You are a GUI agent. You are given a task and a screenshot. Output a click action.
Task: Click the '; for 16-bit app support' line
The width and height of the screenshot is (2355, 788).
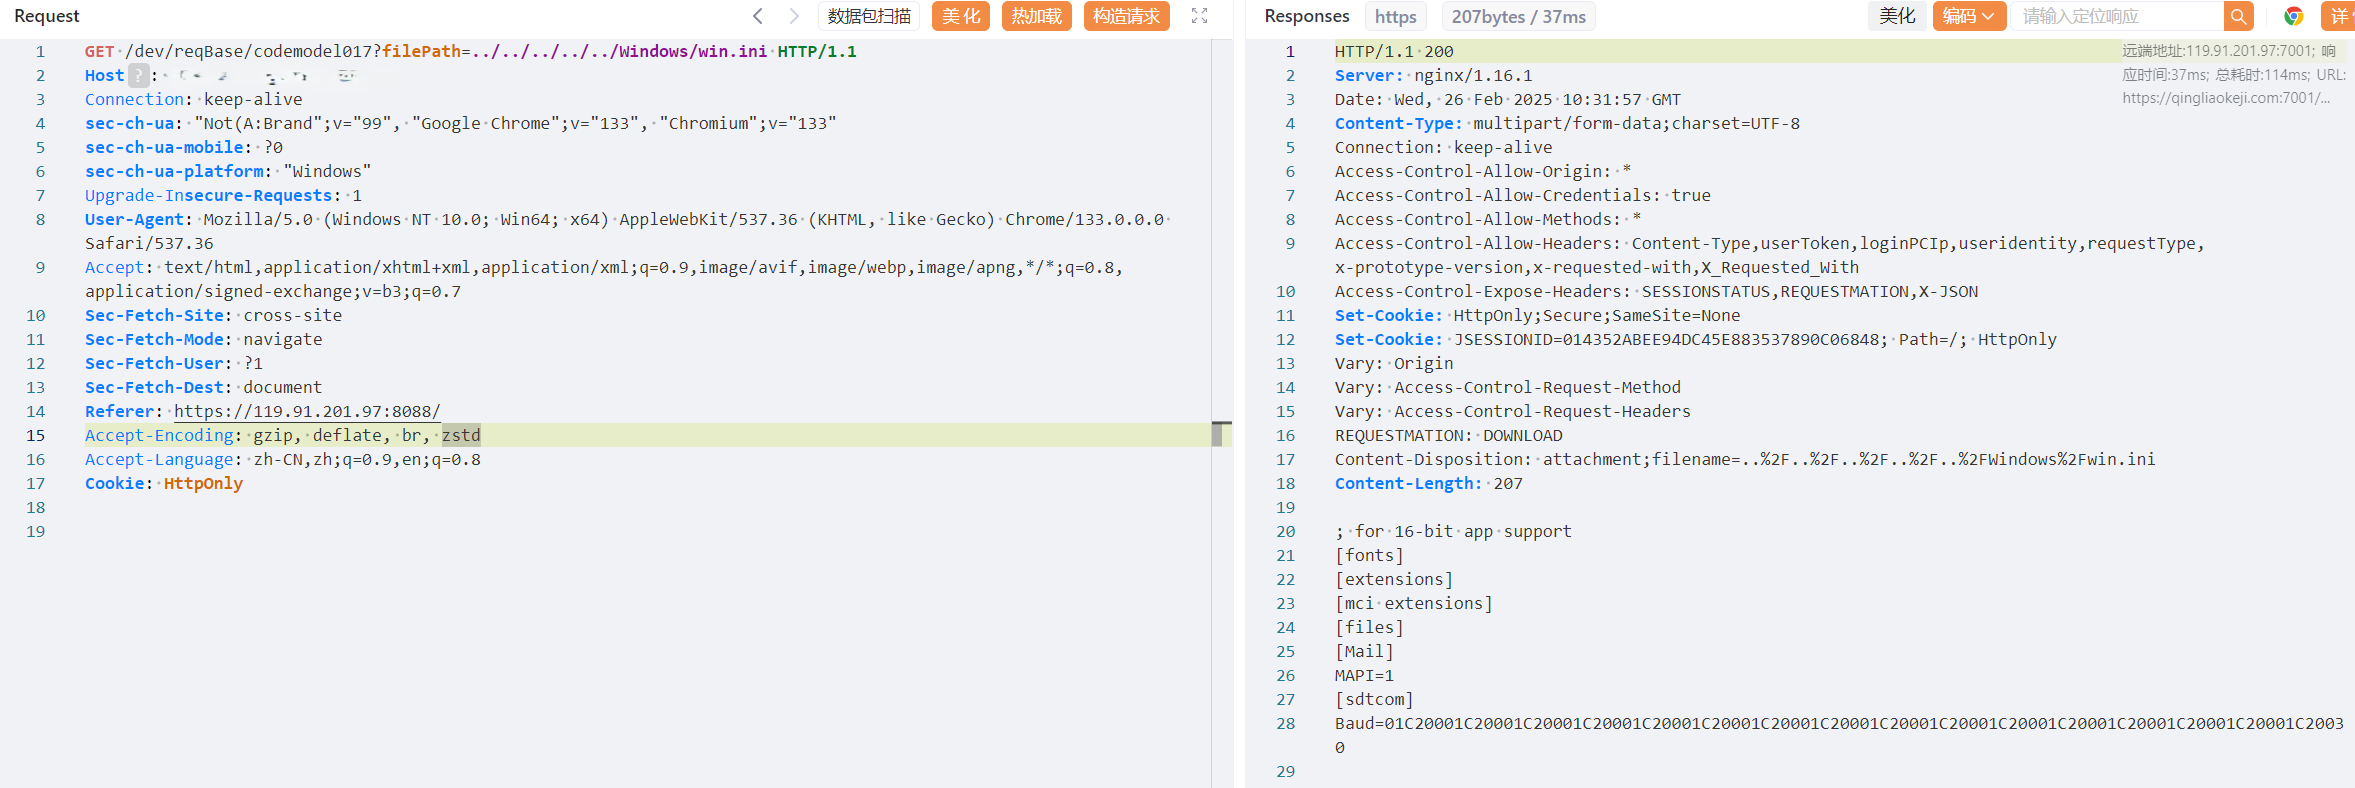click(1453, 531)
